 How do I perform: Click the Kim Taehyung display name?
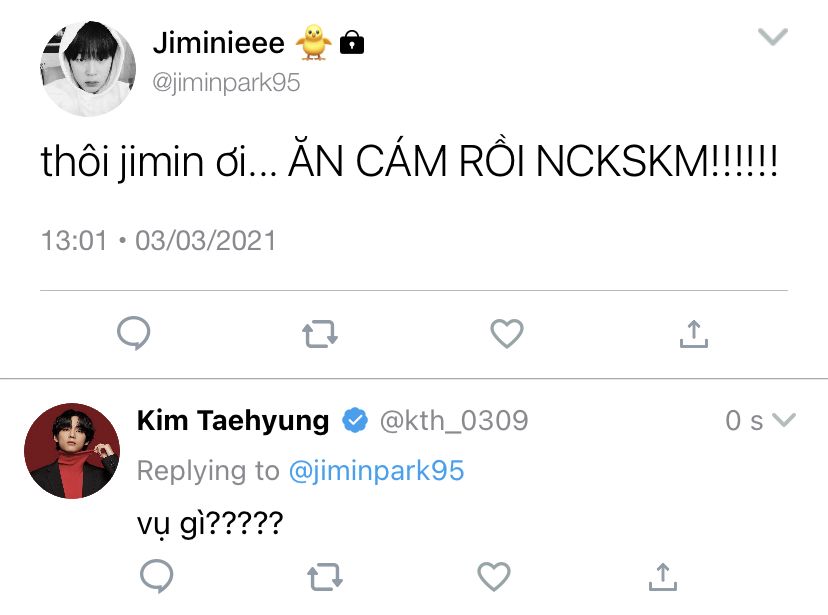[x=232, y=421]
